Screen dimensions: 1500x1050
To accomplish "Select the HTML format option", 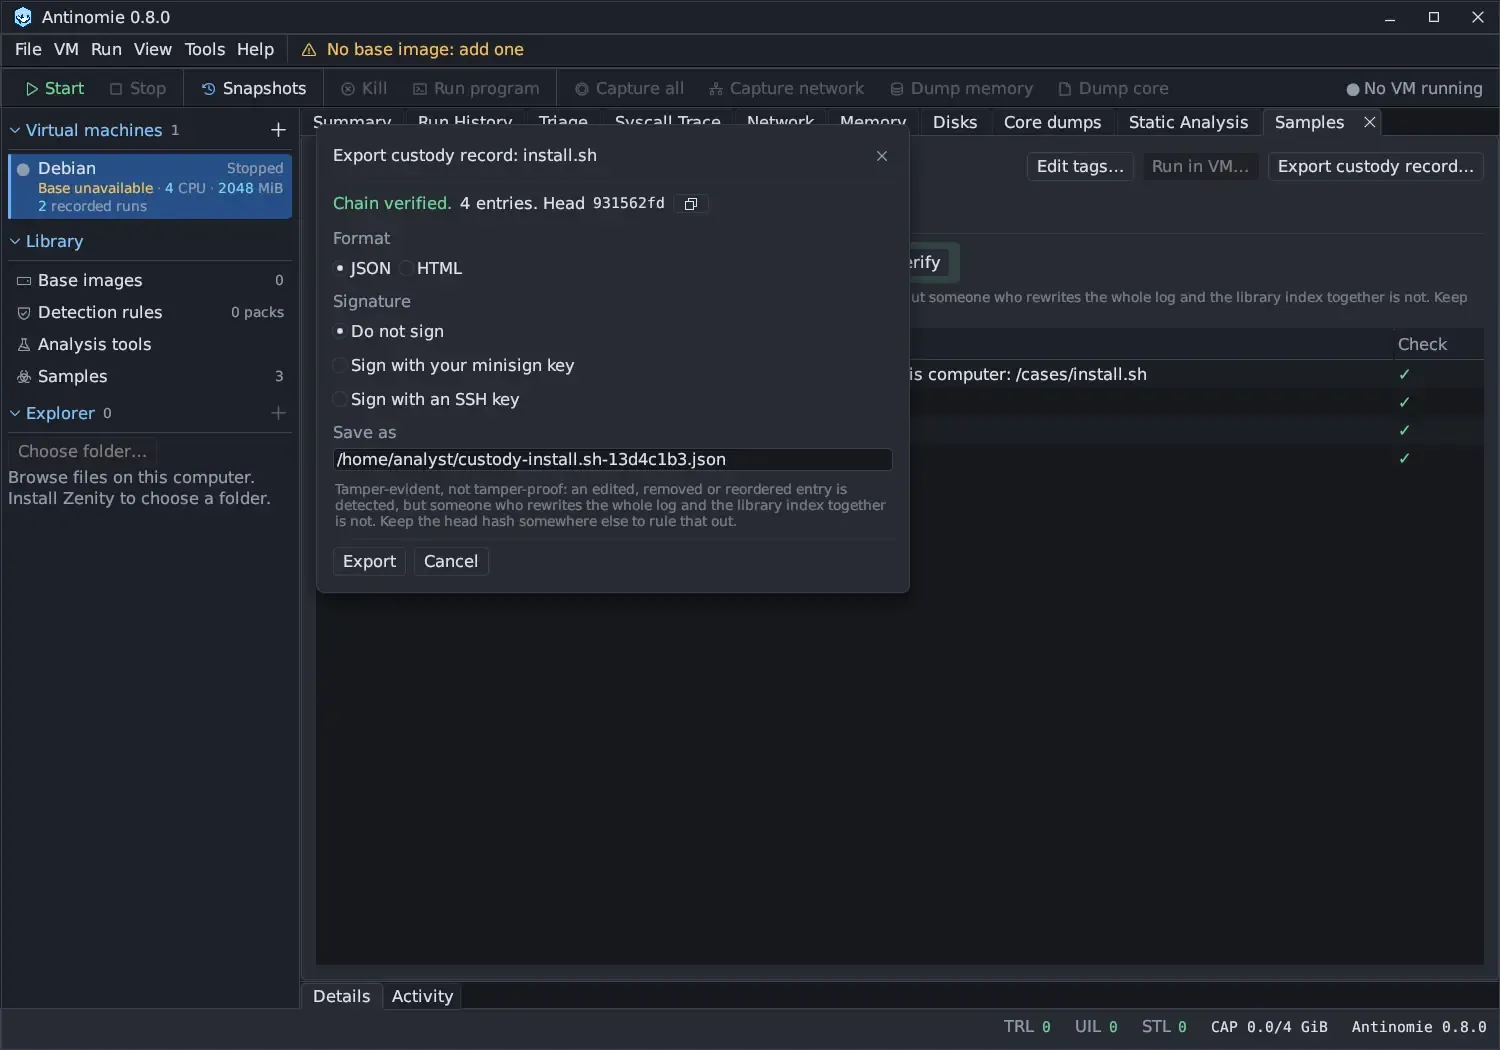I will [x=431, y=269].
